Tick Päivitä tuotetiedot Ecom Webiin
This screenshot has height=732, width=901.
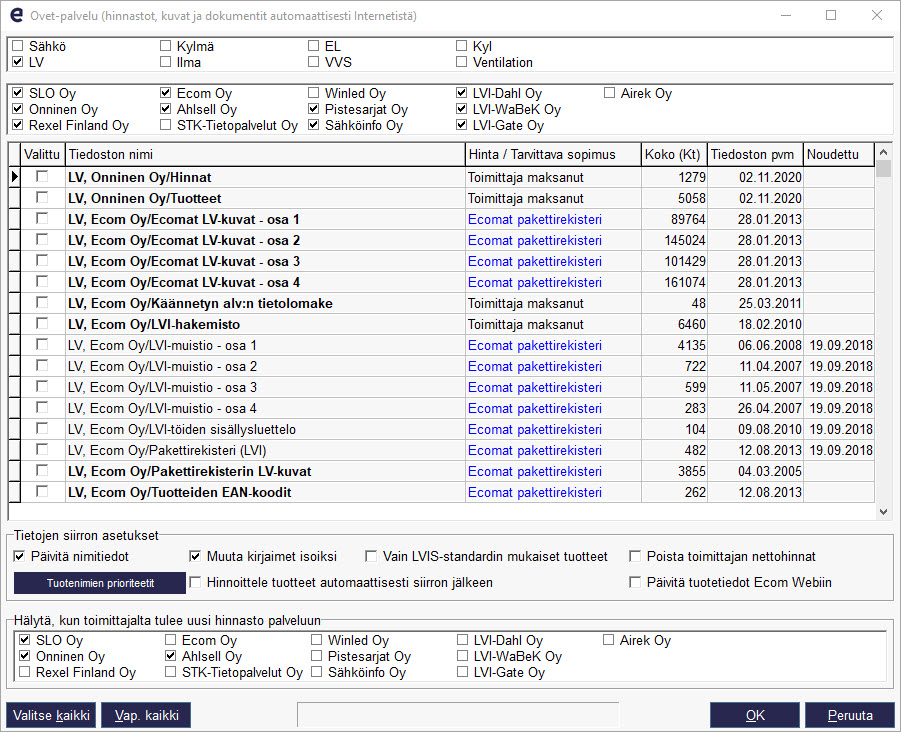click(x=635, y=582)
